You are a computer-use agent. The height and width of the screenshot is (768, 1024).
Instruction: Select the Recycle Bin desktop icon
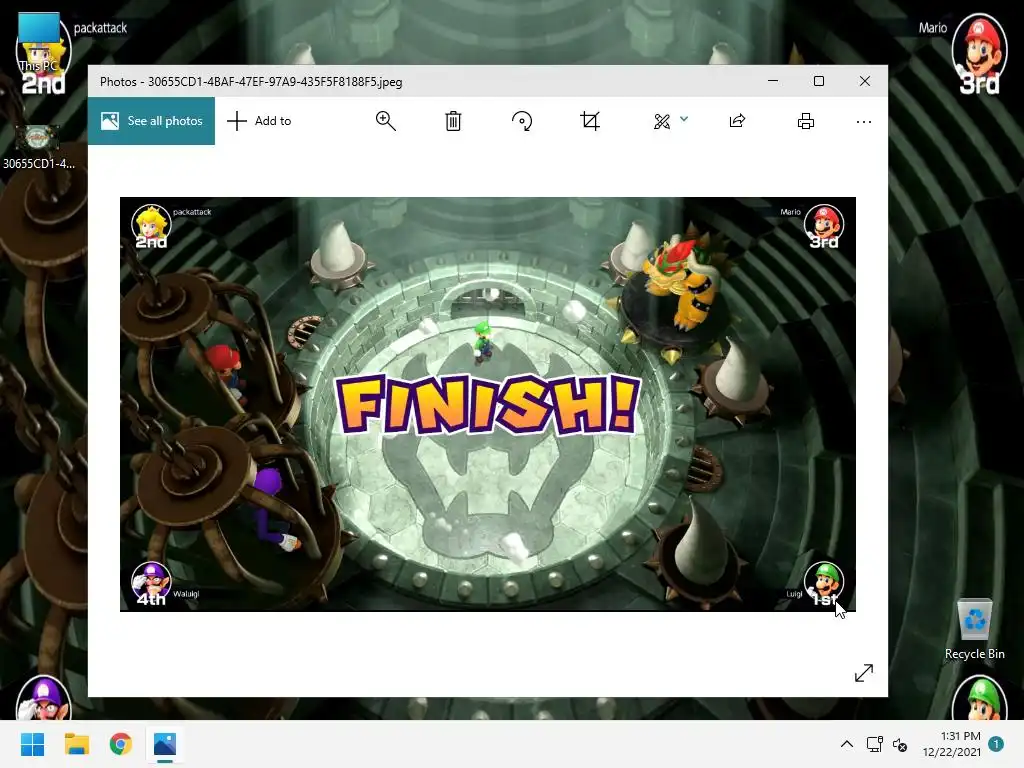[974, 630]
